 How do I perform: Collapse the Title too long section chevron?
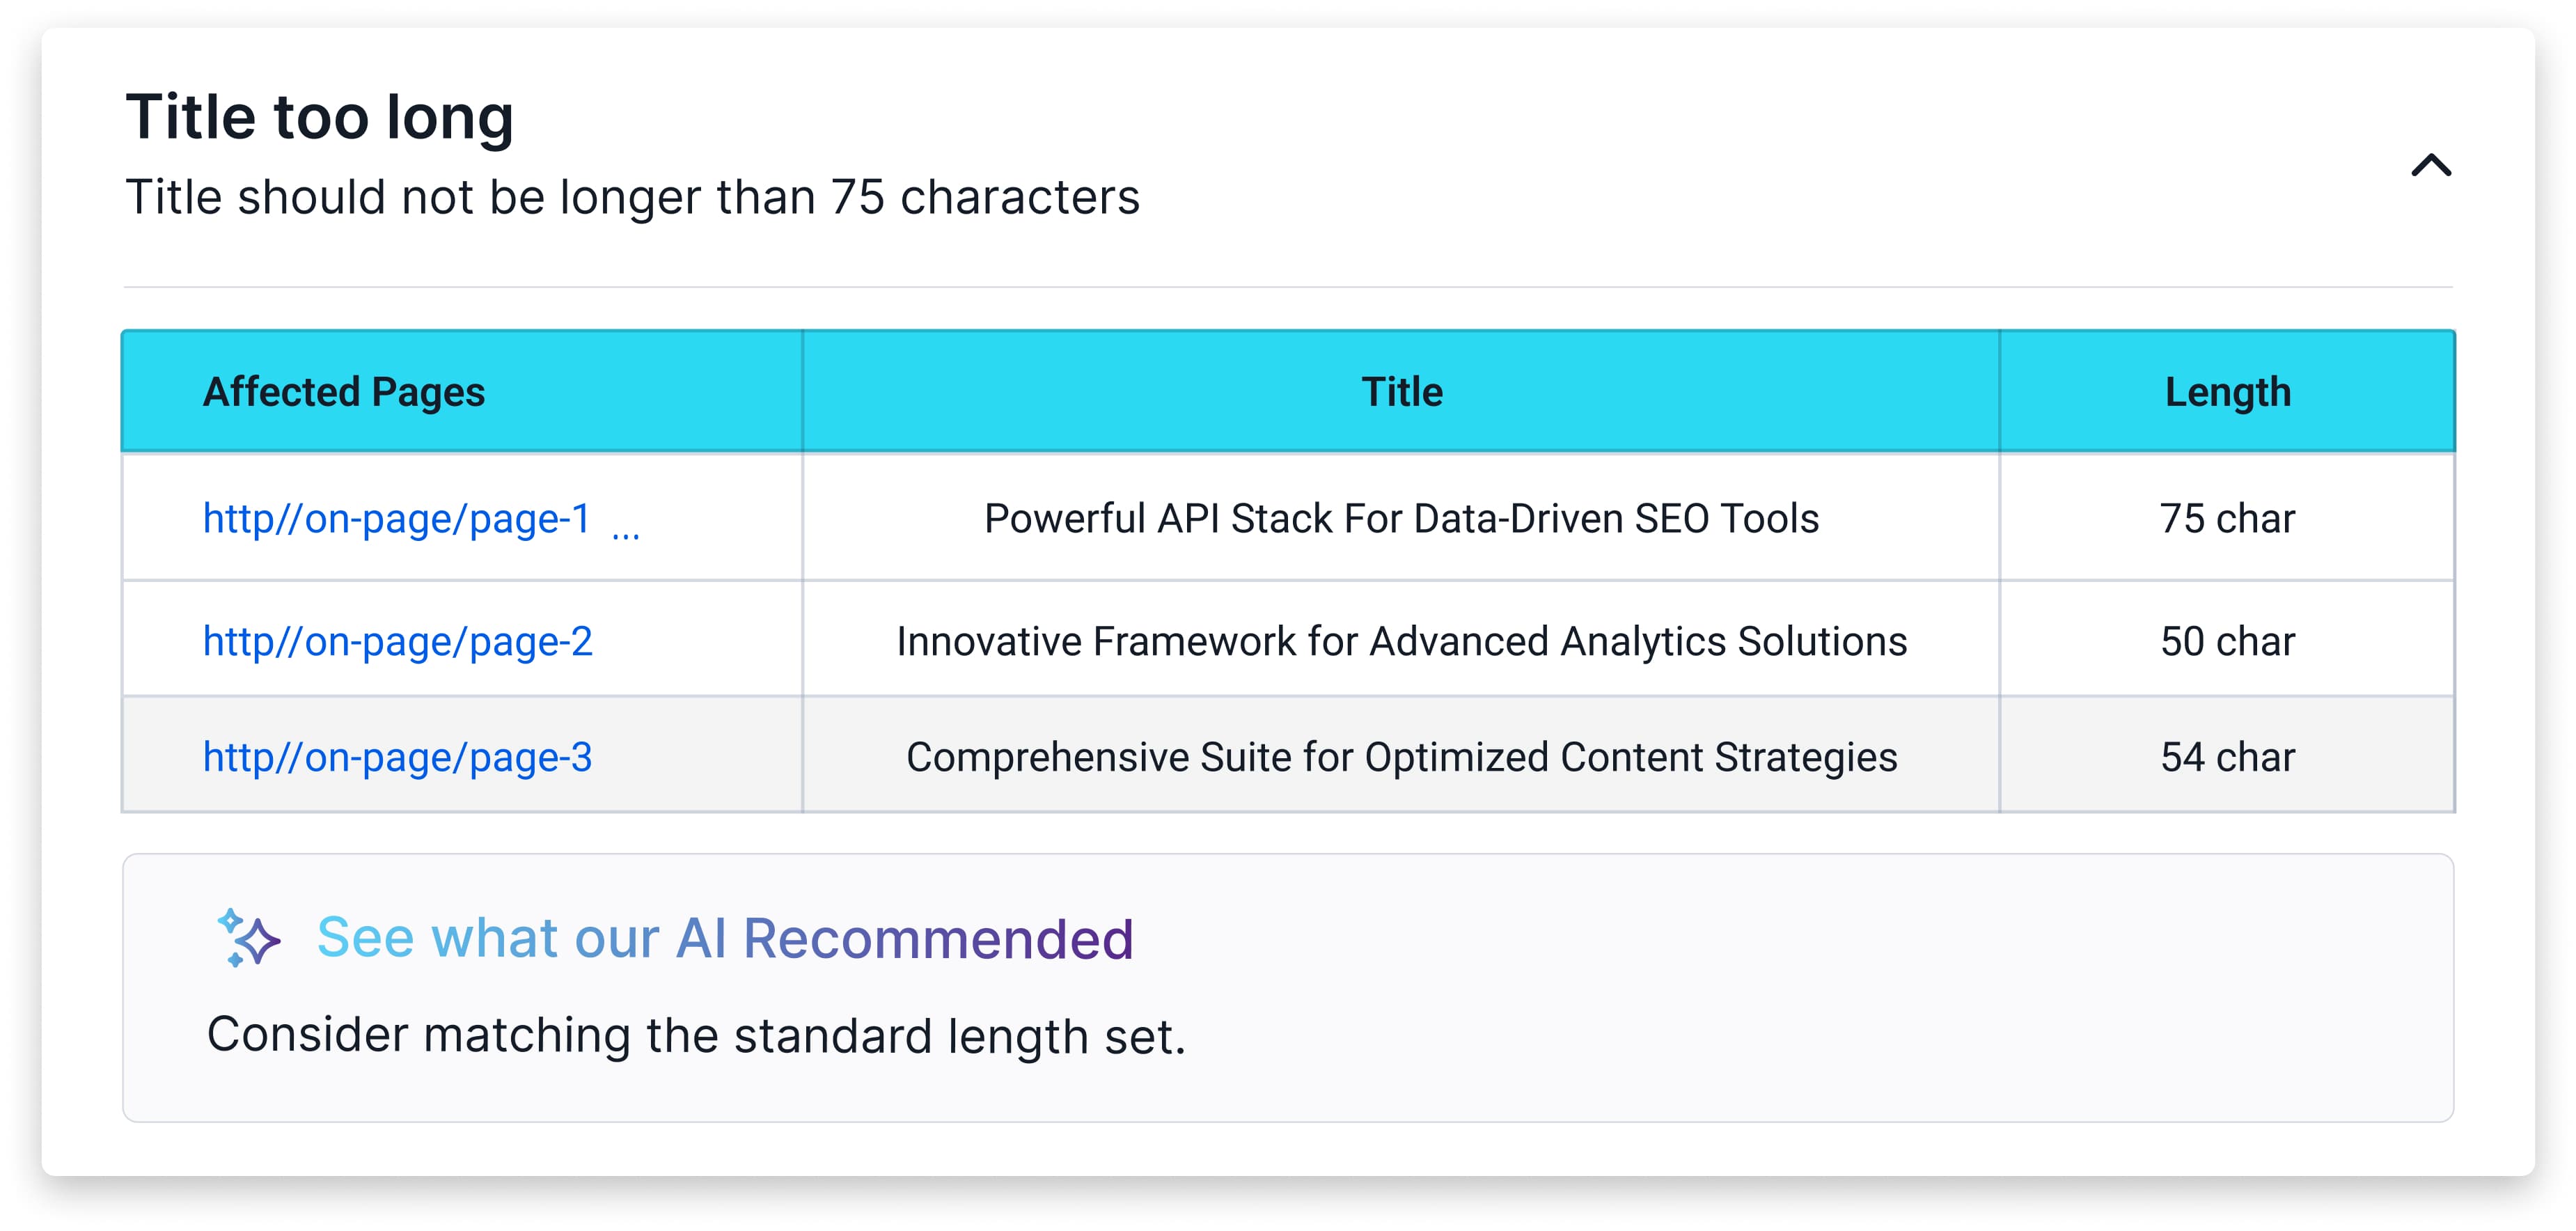point(2430,165)
